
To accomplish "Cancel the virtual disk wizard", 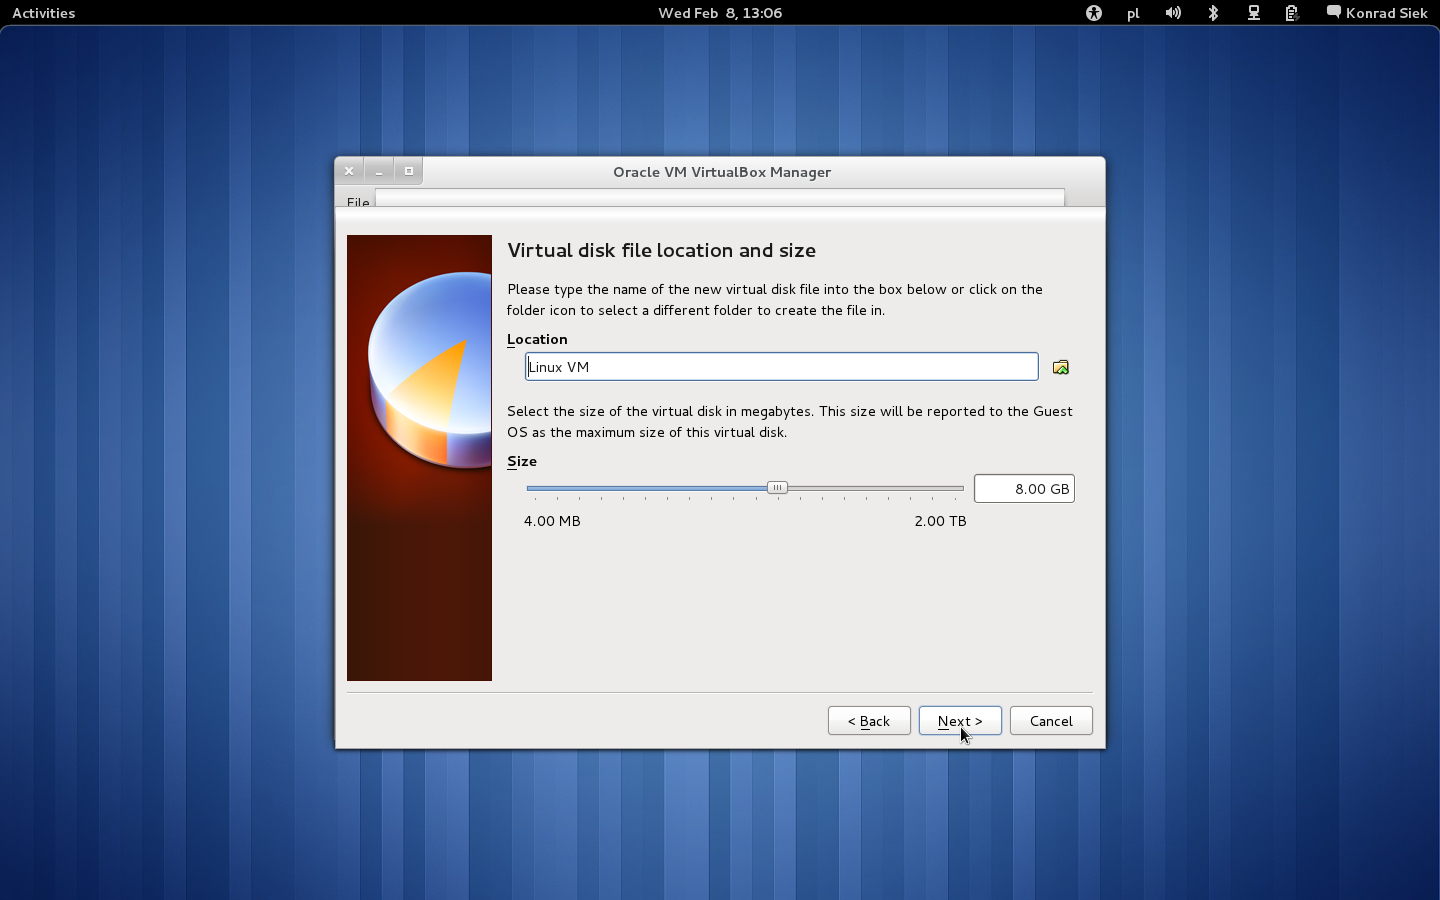I will (1051, 721).
